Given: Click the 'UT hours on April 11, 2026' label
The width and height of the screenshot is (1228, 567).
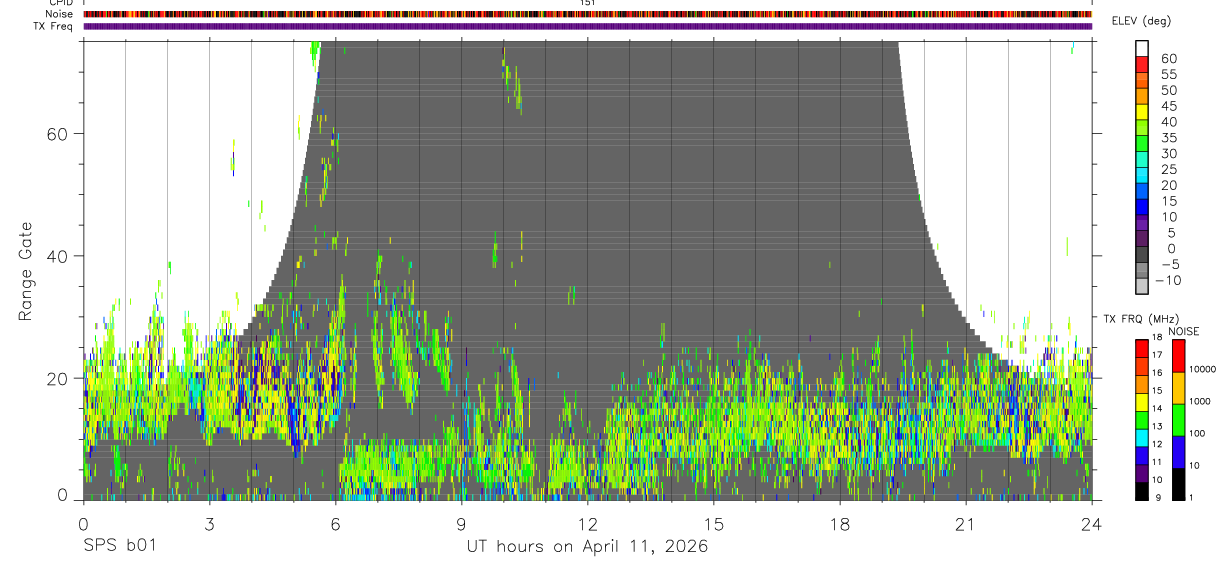Looking at the screenshot, I should click(587, 546).
